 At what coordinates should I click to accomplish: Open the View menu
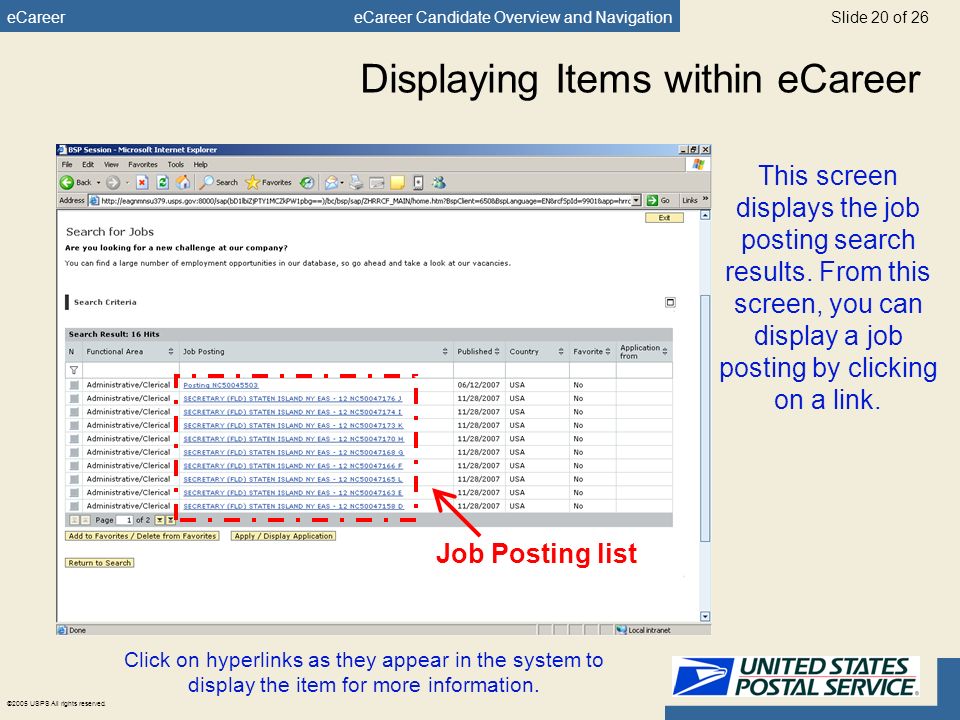click(x=111, y=165)
